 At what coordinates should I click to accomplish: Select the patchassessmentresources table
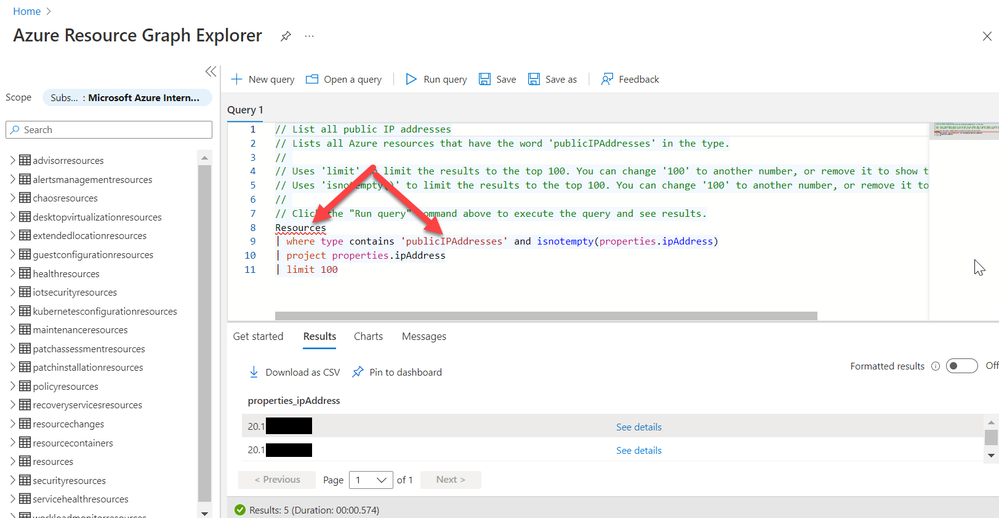click(x=89, y=349)
